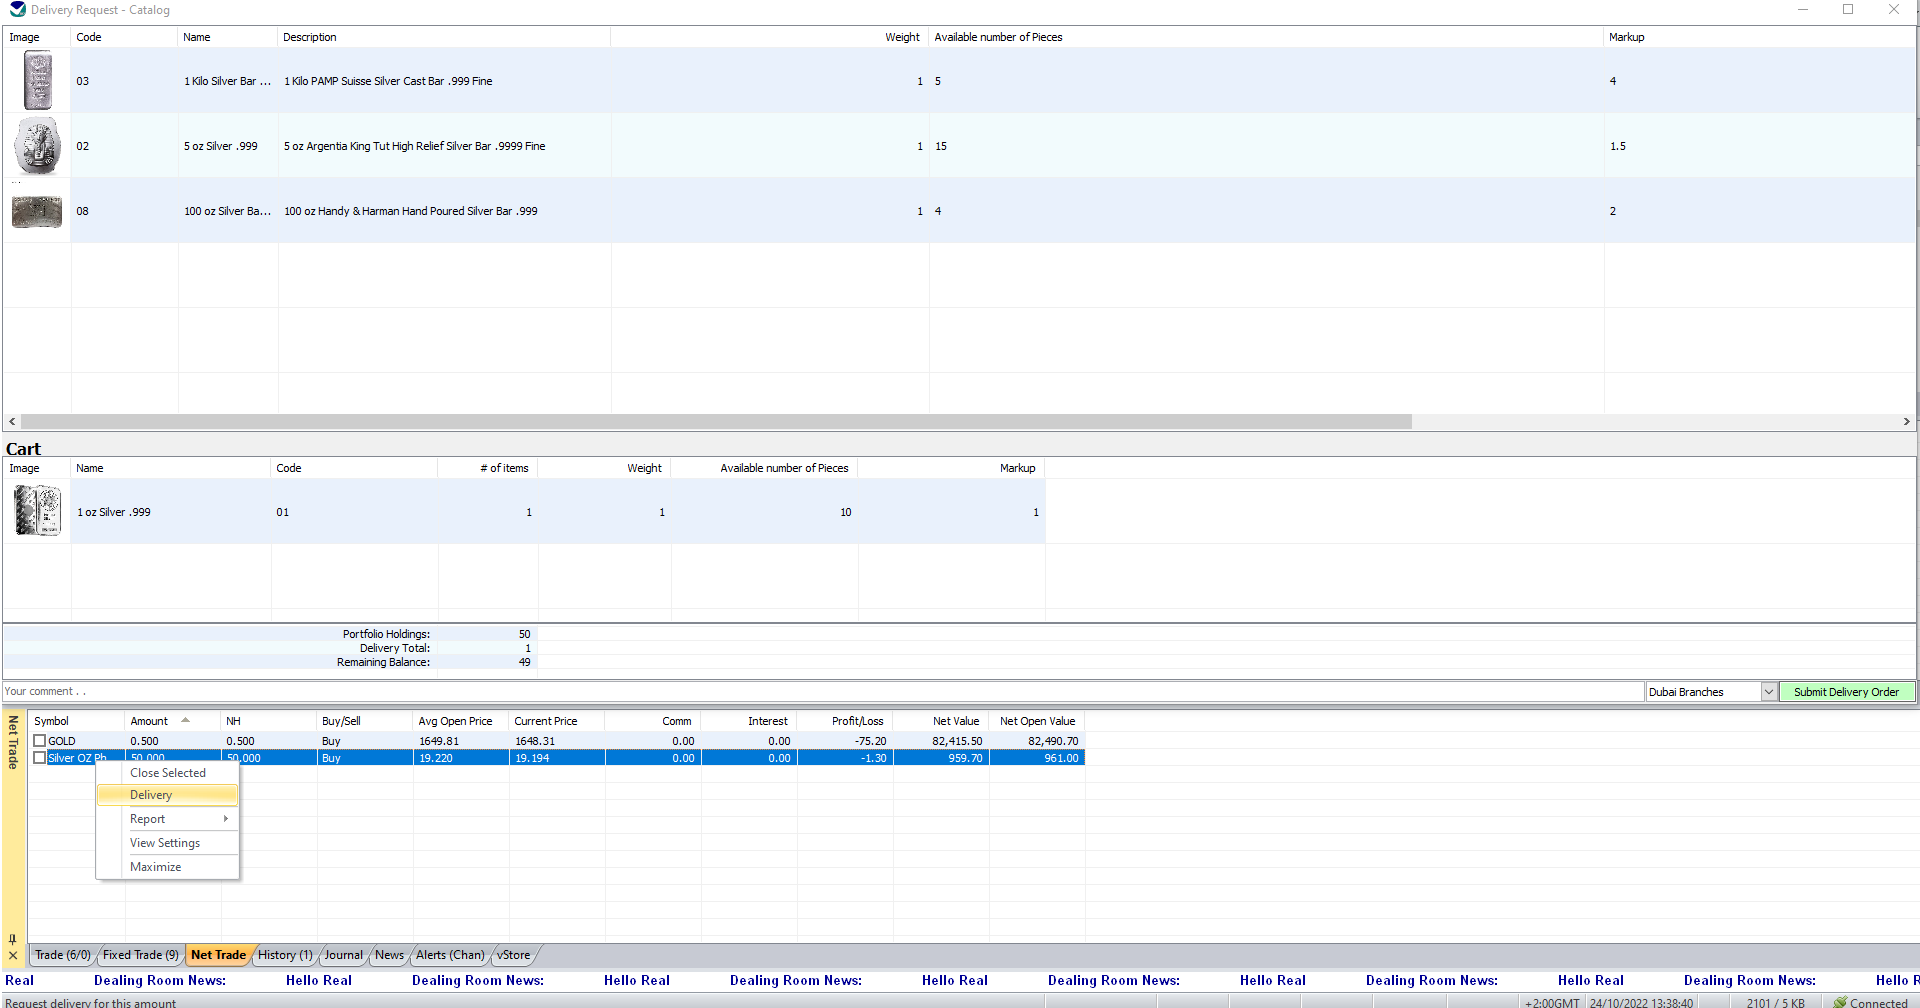
Task: Tick the GOLD position checkbox
Action: pos(40,741)
